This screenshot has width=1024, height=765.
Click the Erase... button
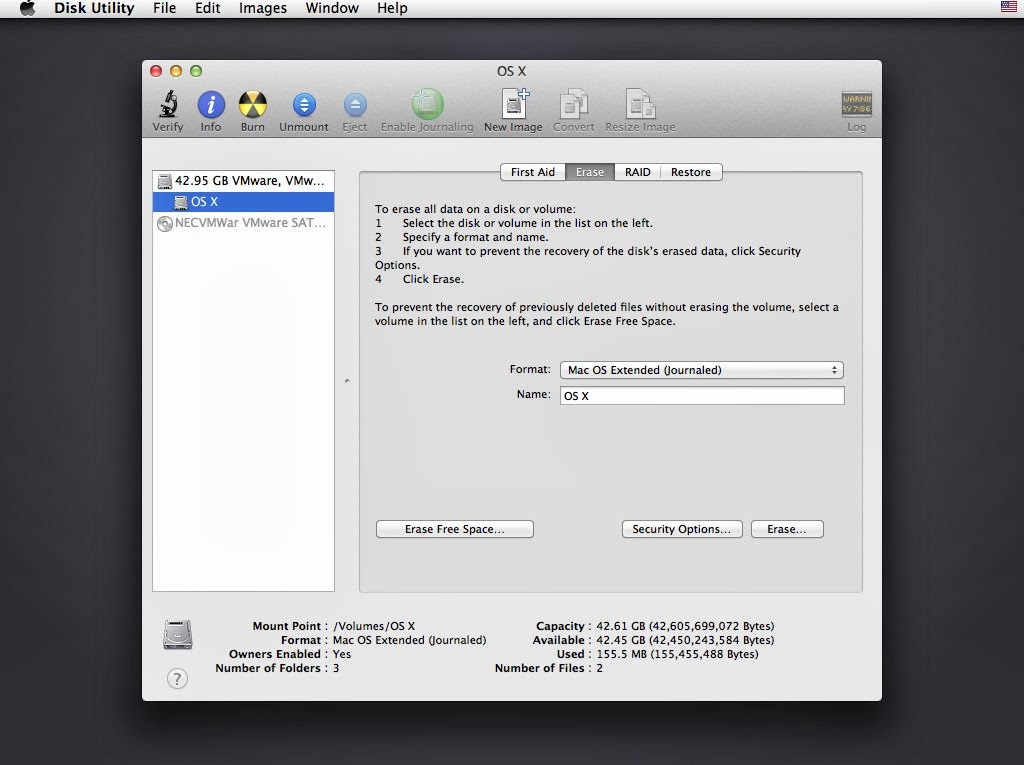[x=787, y=529]
